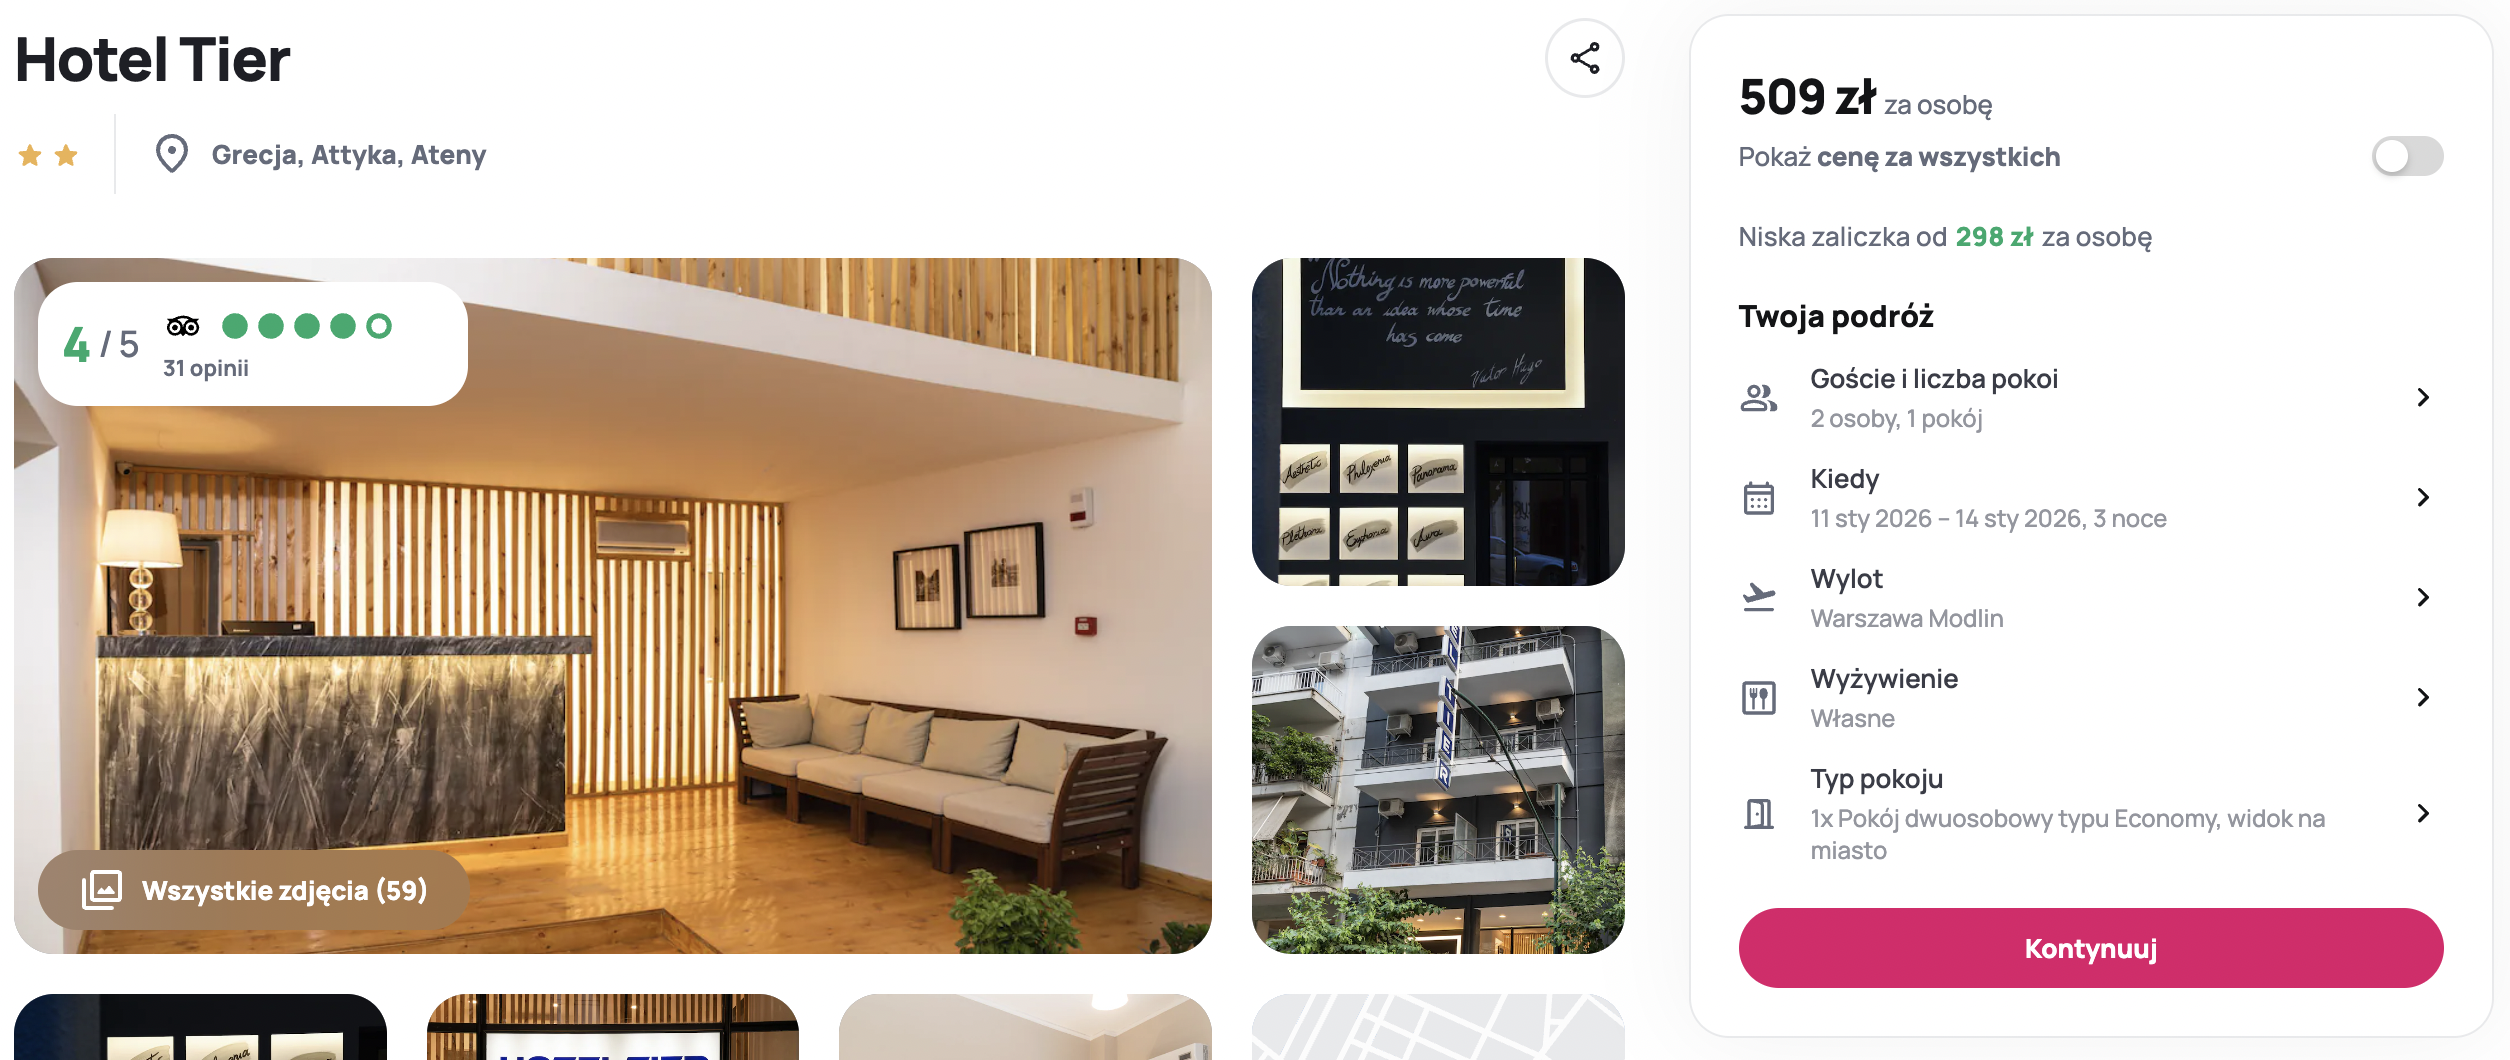Click the door icon for room type
The width and height of the screenshot is (2510, 1060).
coord(1758,813)
